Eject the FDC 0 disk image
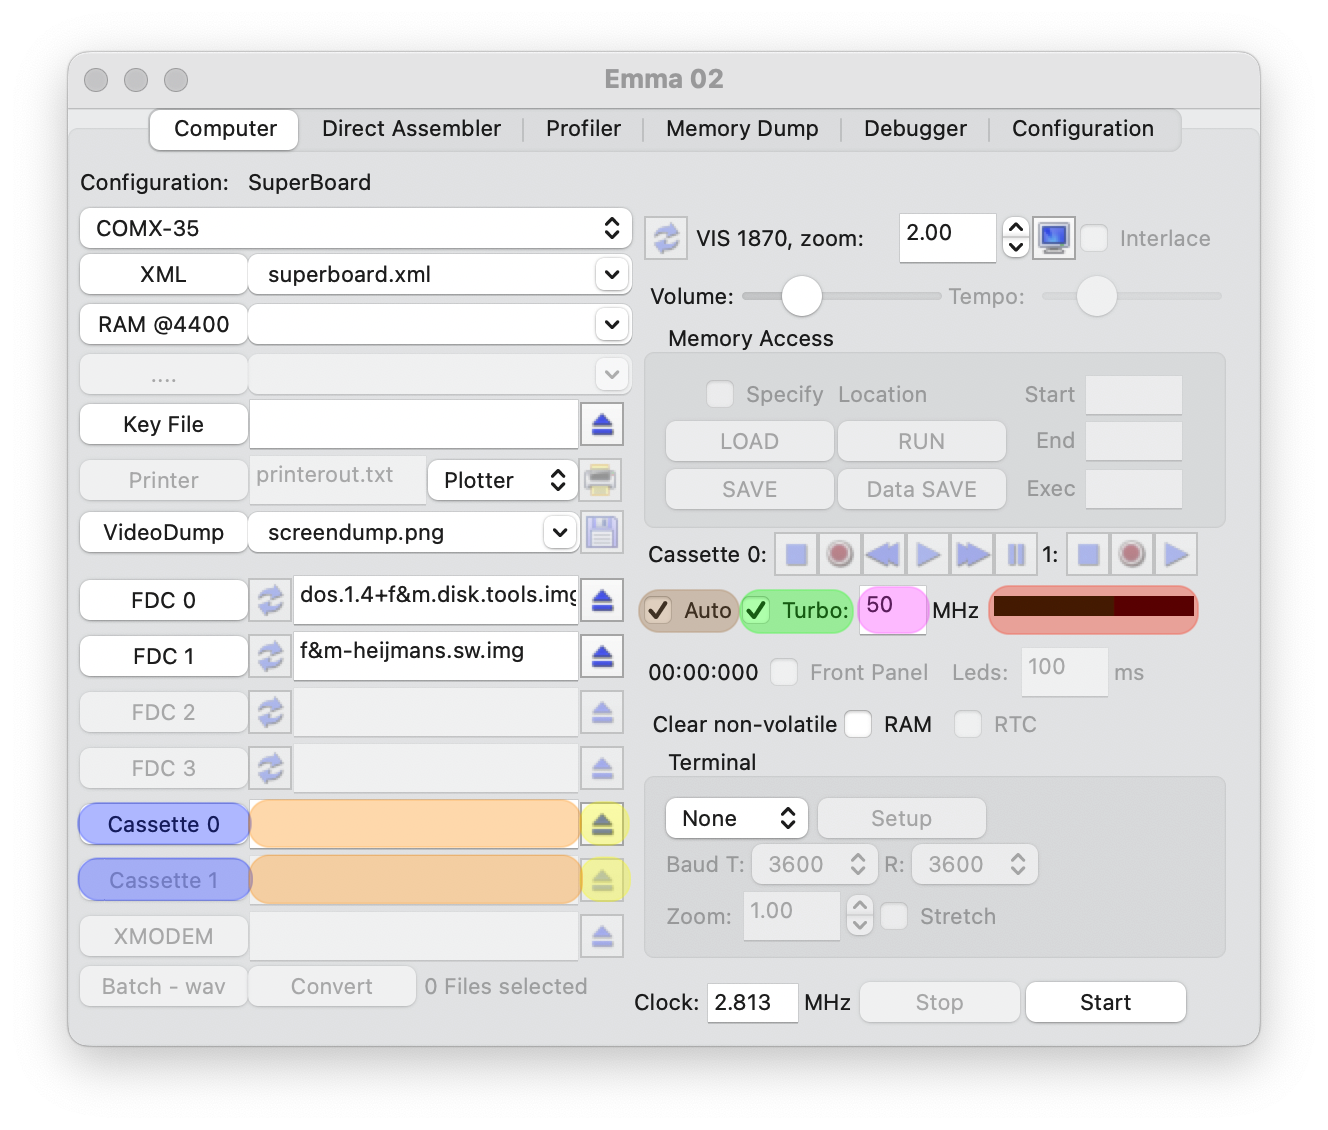 [602, 600]
